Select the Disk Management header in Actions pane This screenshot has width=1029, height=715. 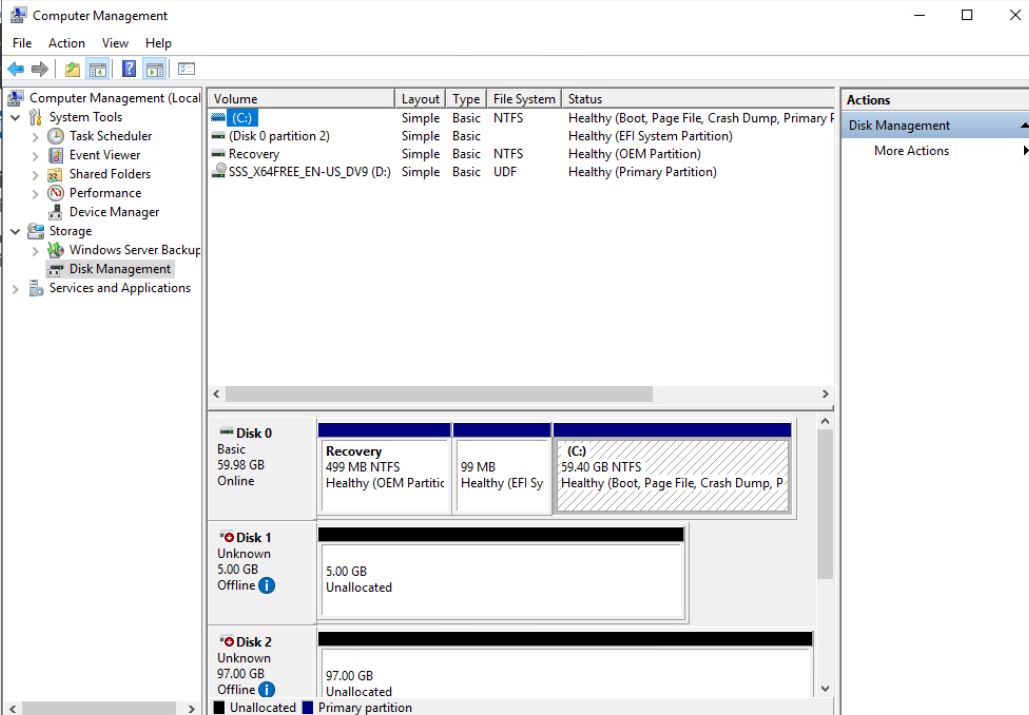tap(895, 125)
